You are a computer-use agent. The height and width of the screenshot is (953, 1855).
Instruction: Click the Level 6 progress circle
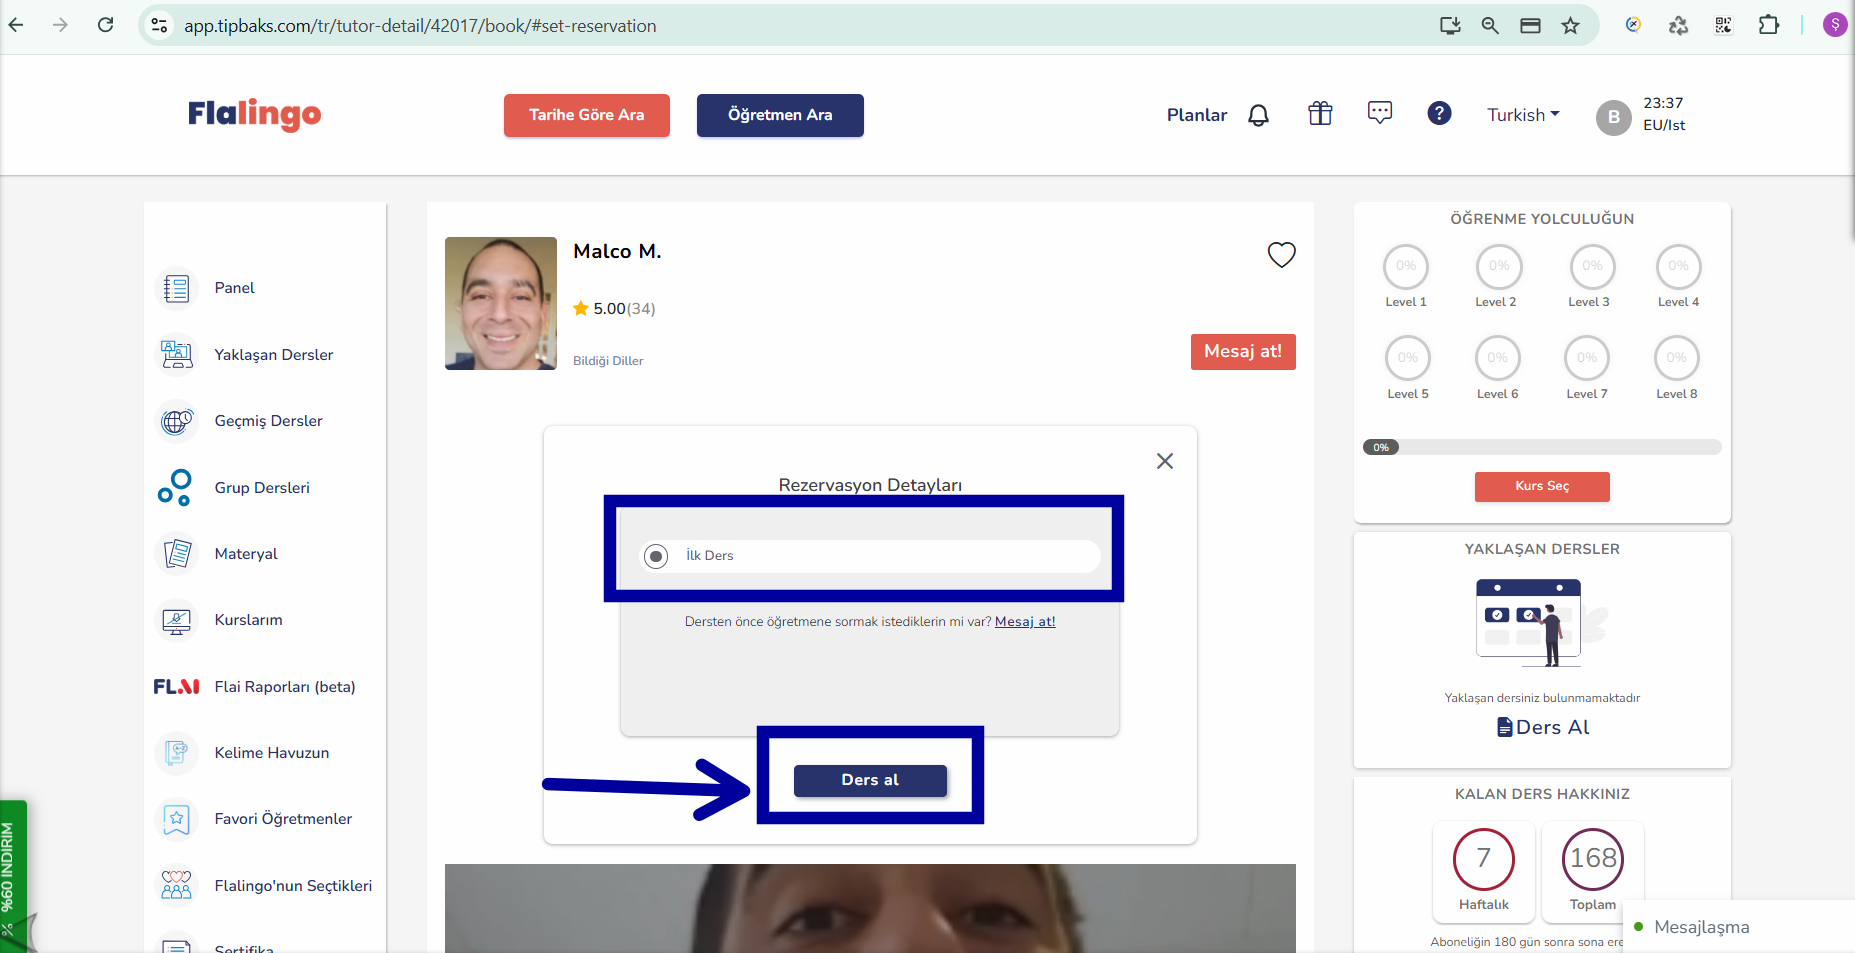[1497, 358]
